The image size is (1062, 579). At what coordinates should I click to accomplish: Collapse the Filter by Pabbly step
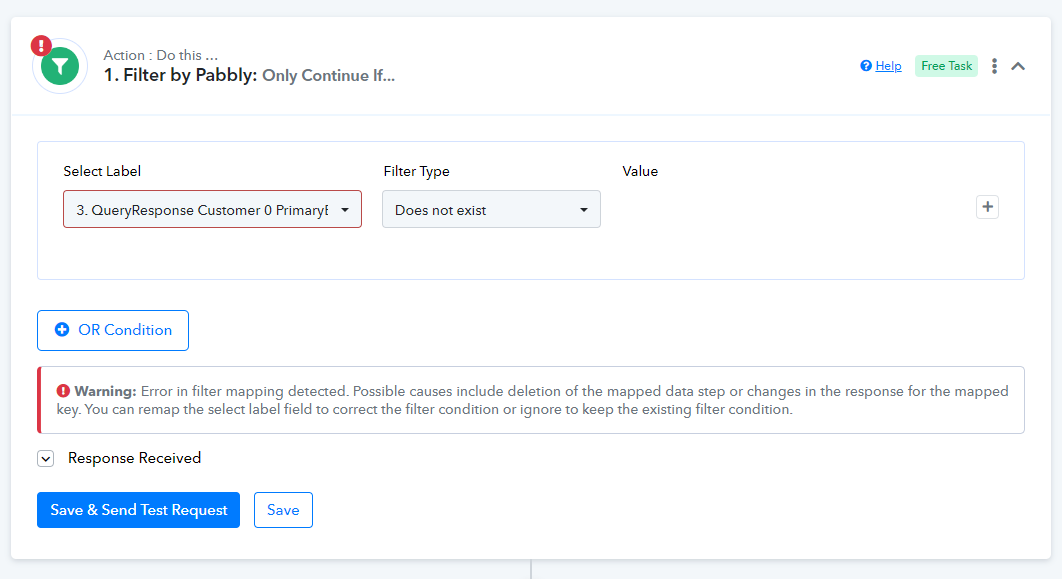click(x=1018, y=66)
